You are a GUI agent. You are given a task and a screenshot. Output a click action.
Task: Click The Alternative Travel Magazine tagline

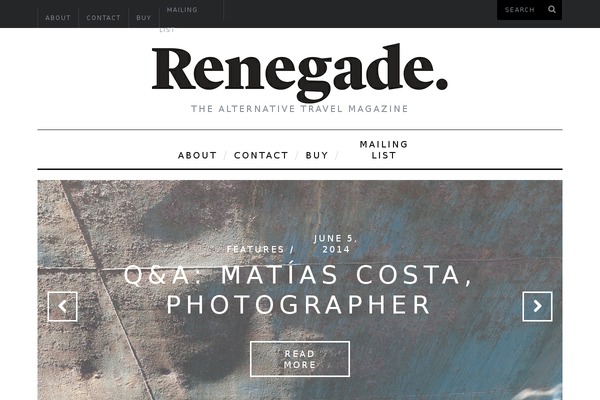pyautogui.click(x=300, y=109)
